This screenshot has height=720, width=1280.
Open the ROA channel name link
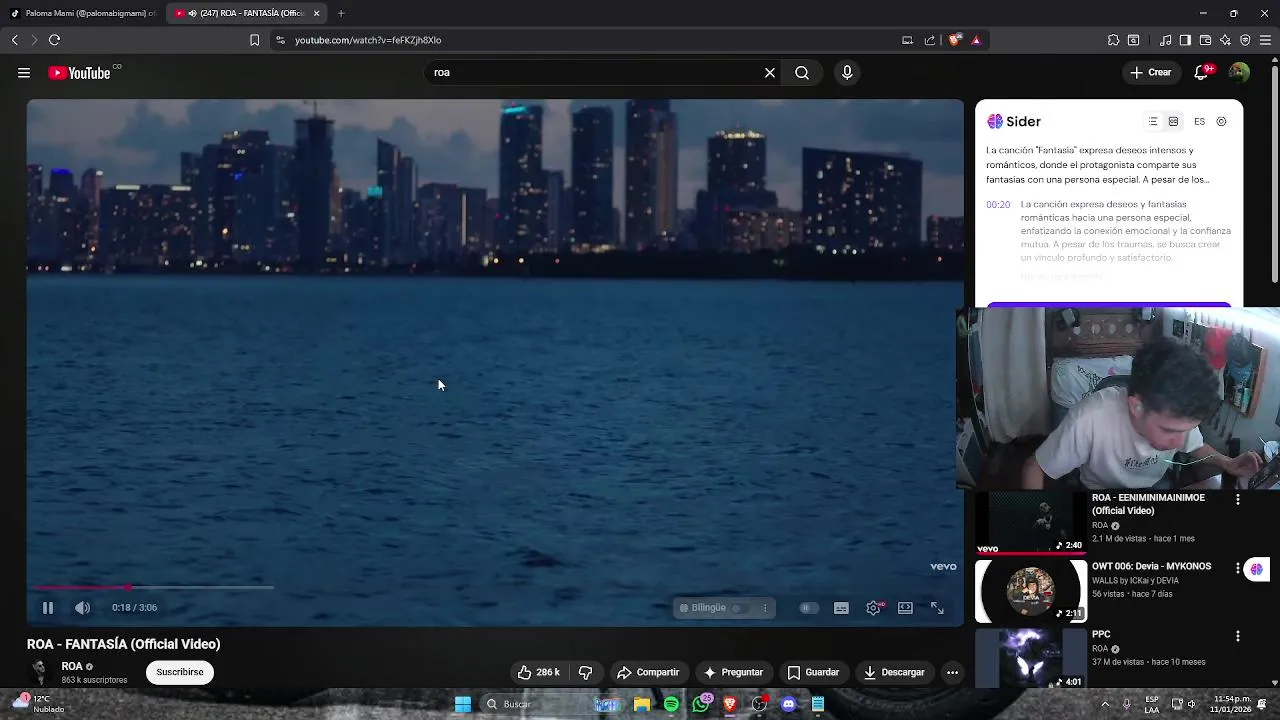pos(72,667)
